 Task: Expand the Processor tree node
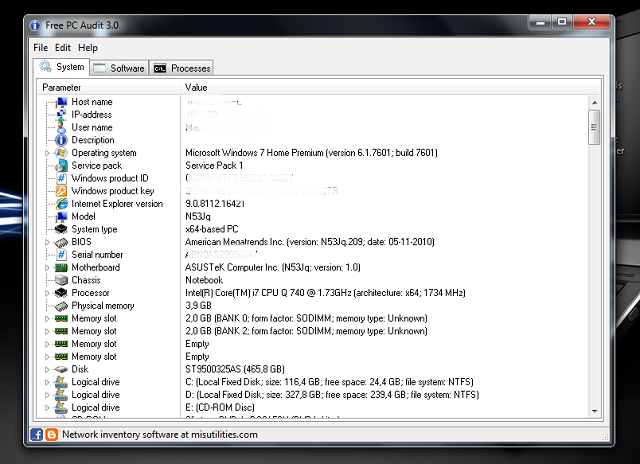(47, 293)
